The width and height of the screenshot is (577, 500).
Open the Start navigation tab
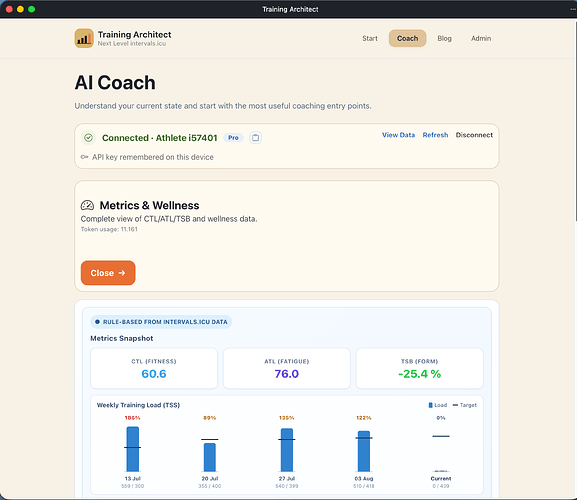(x=370, y=38)
